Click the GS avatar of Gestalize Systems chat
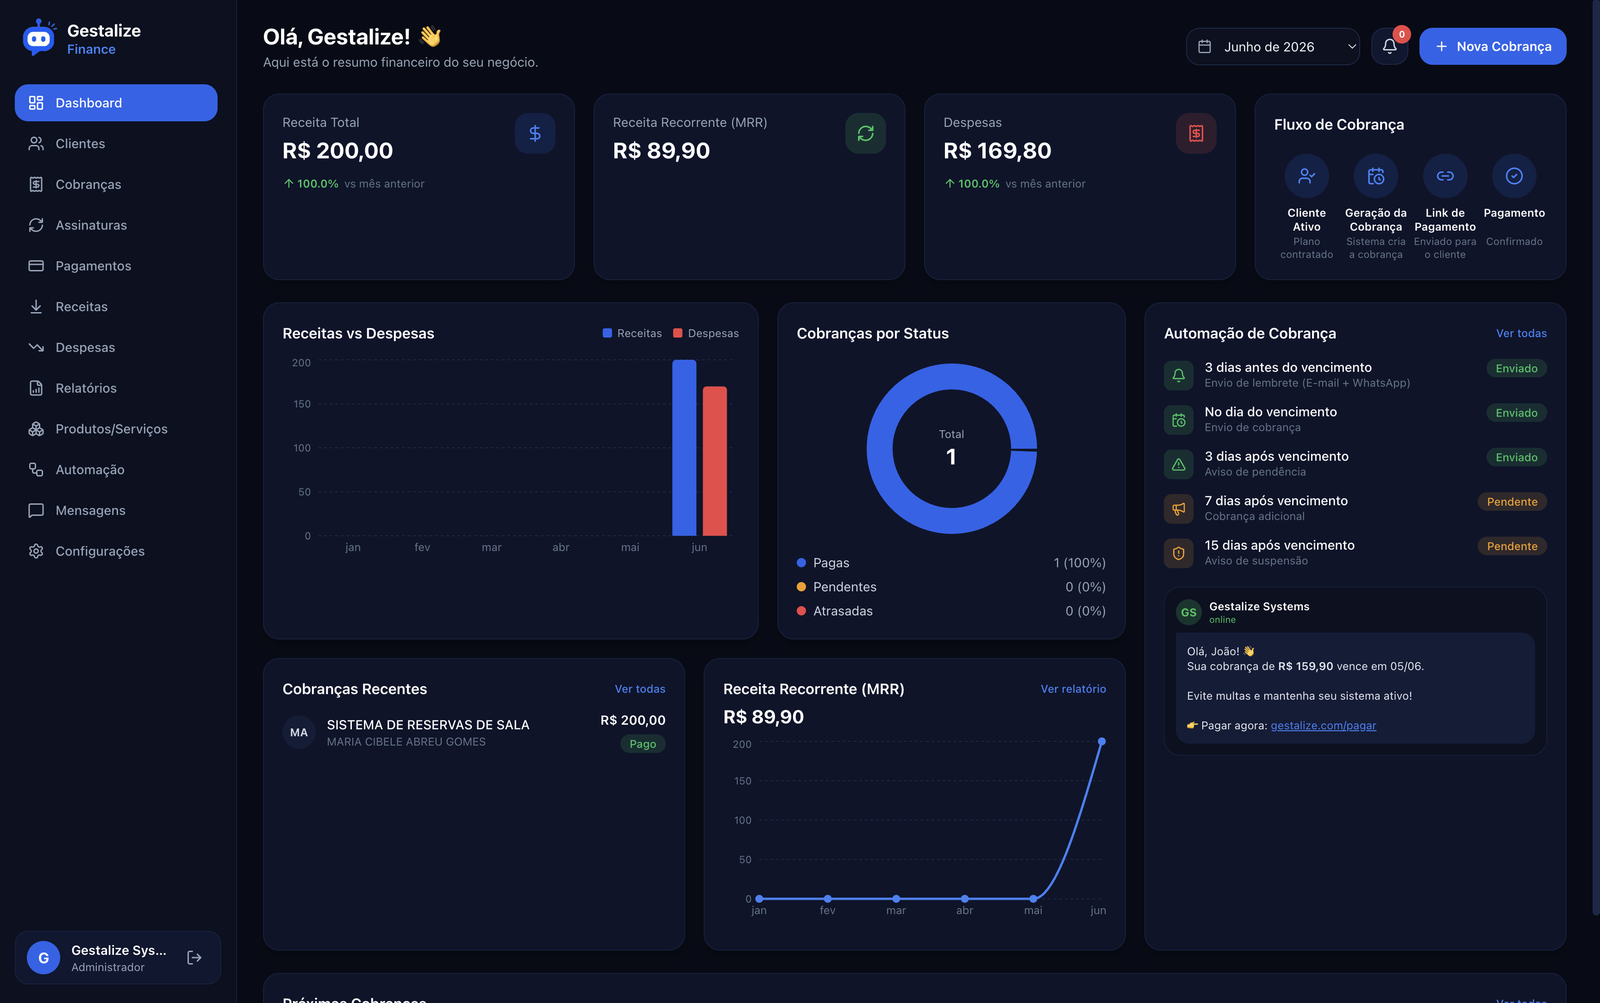Image resolution: width=1600 pixels, height=1003 pixels. coord(1189,613)
